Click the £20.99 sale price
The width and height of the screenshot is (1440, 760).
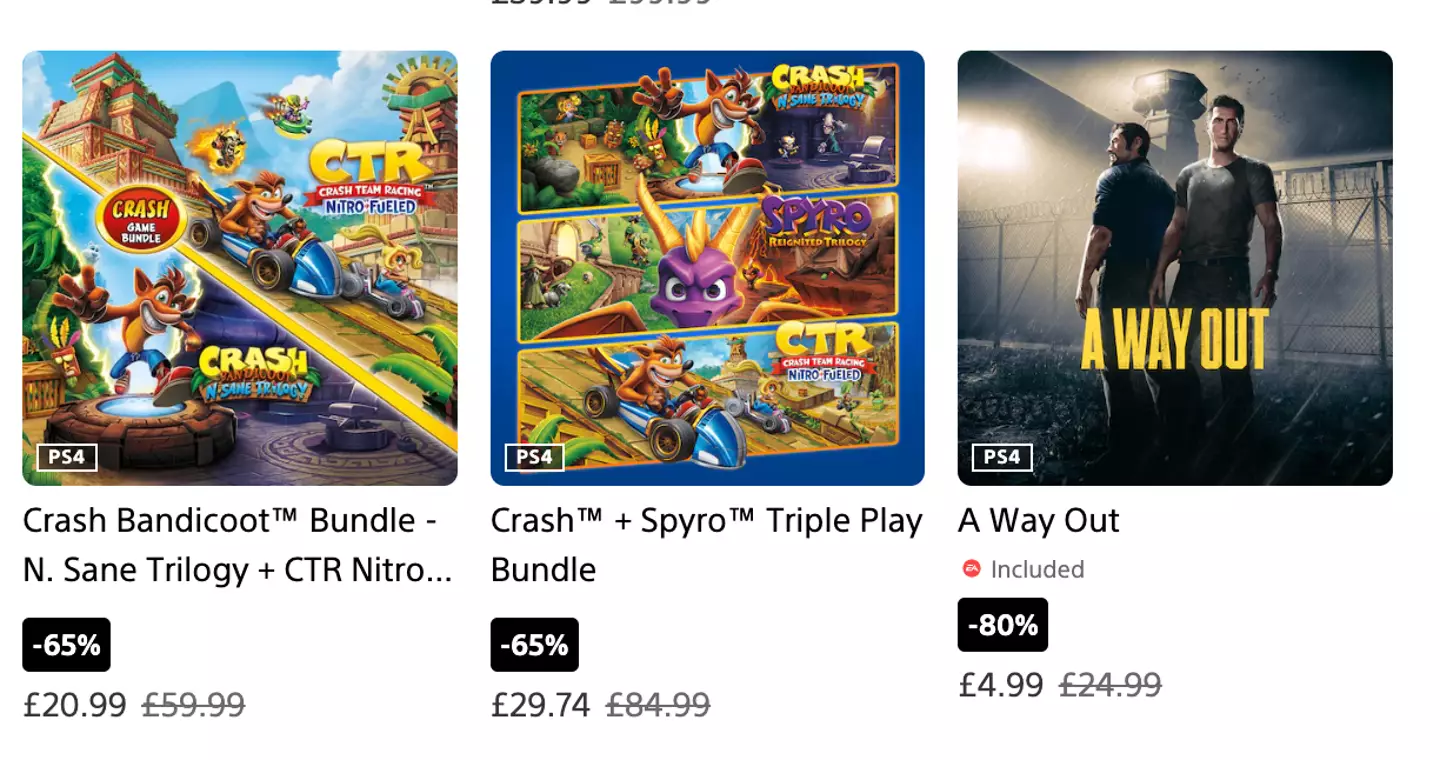[x=75, y=705]
